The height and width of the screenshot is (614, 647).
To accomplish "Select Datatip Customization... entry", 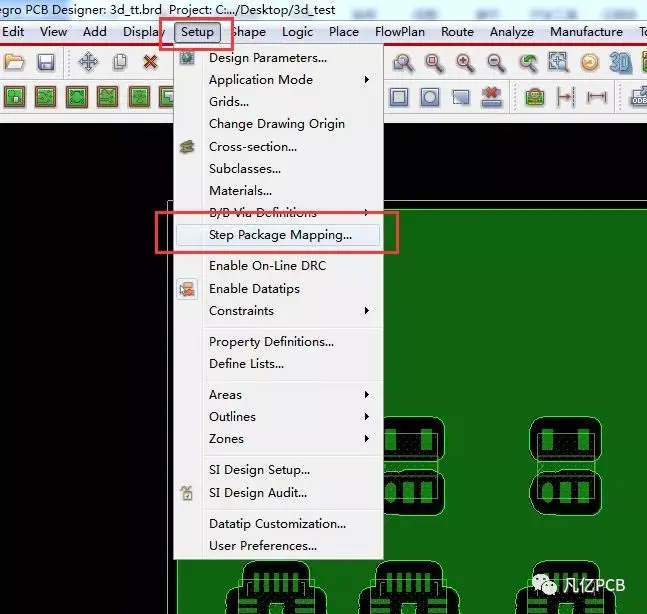I will tap(277, 524).
